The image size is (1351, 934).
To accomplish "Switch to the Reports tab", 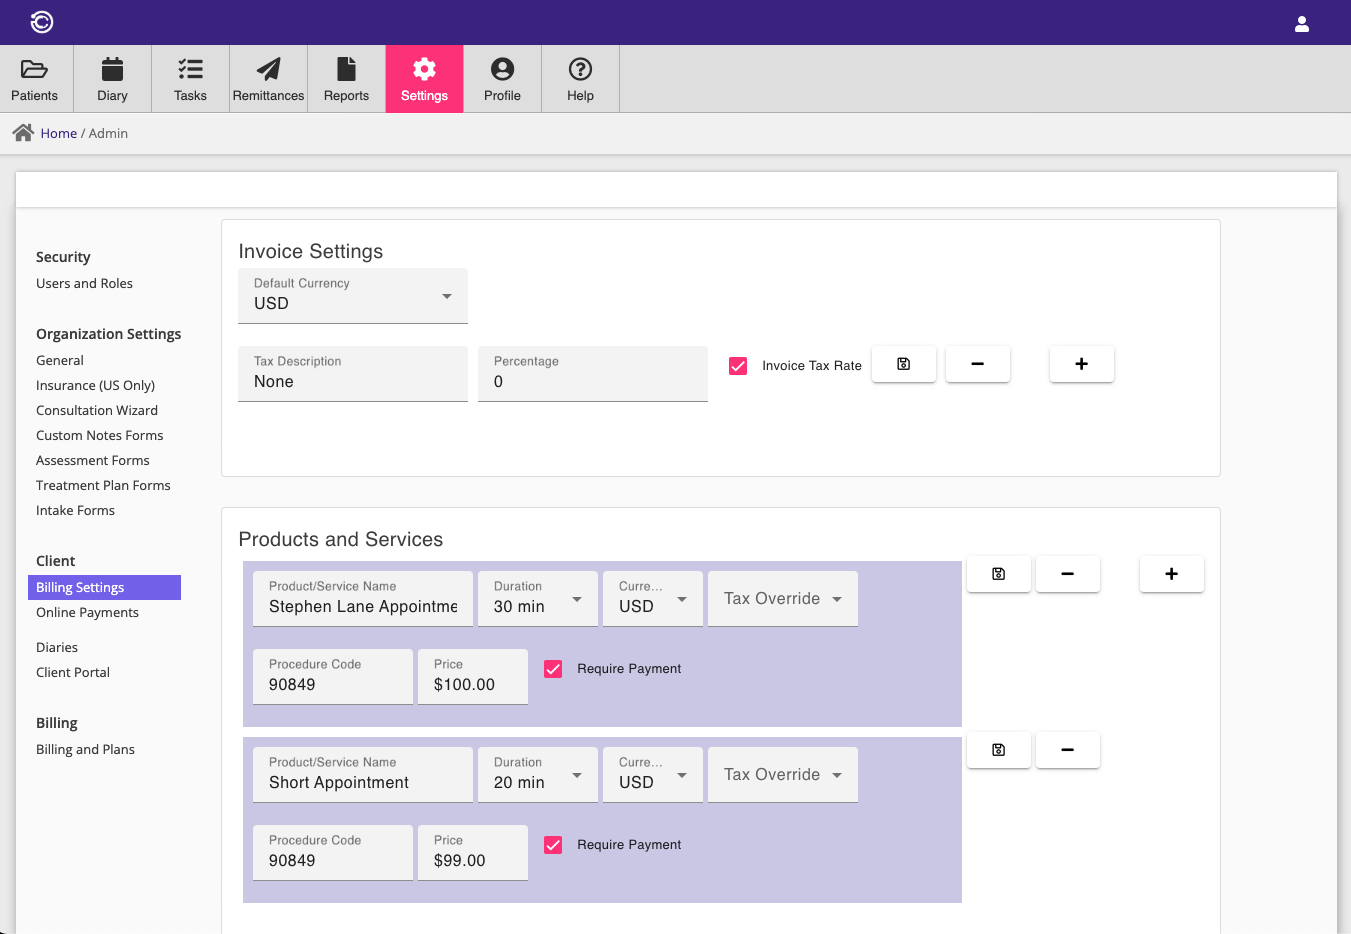I will pos(346,79).
